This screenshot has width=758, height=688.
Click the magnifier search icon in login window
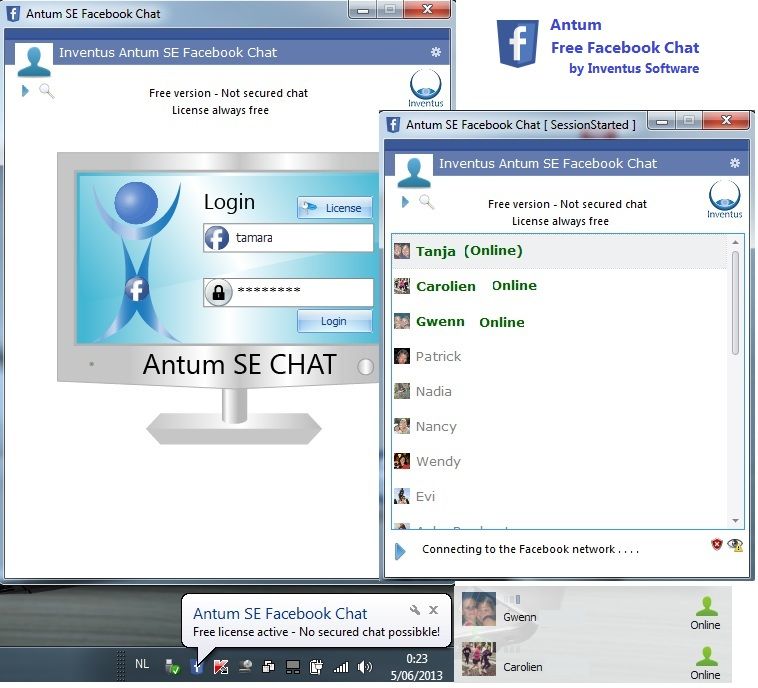46,90
